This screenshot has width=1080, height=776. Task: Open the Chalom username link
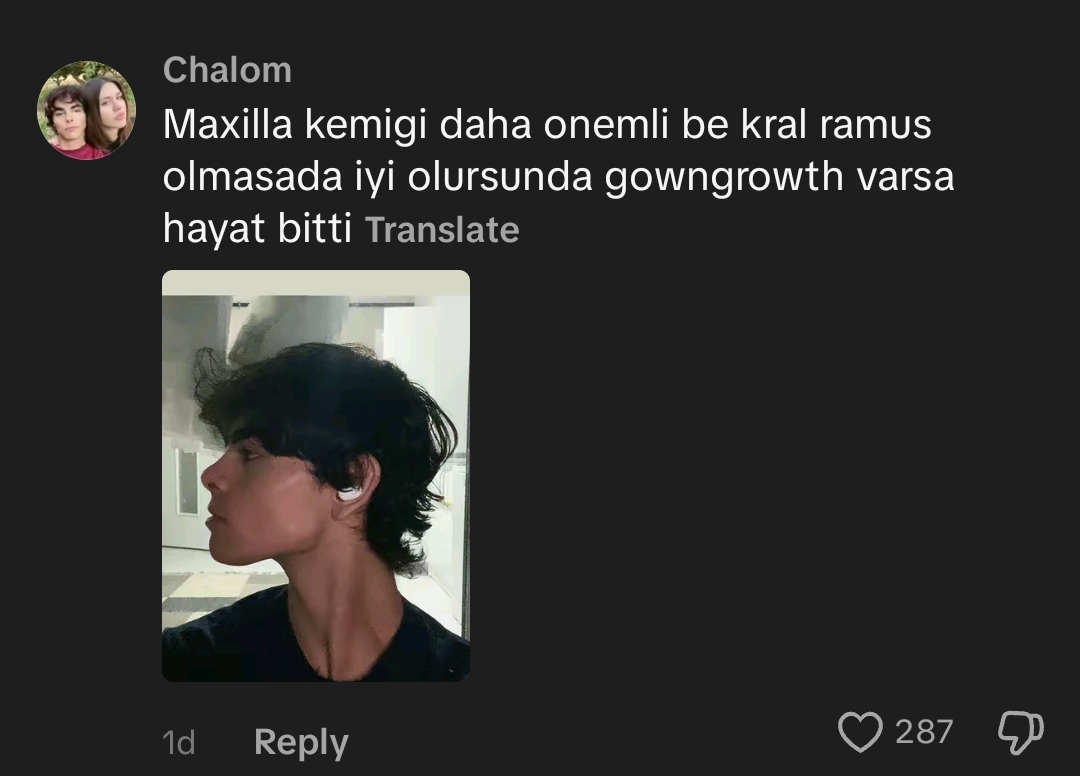(227, 70)
